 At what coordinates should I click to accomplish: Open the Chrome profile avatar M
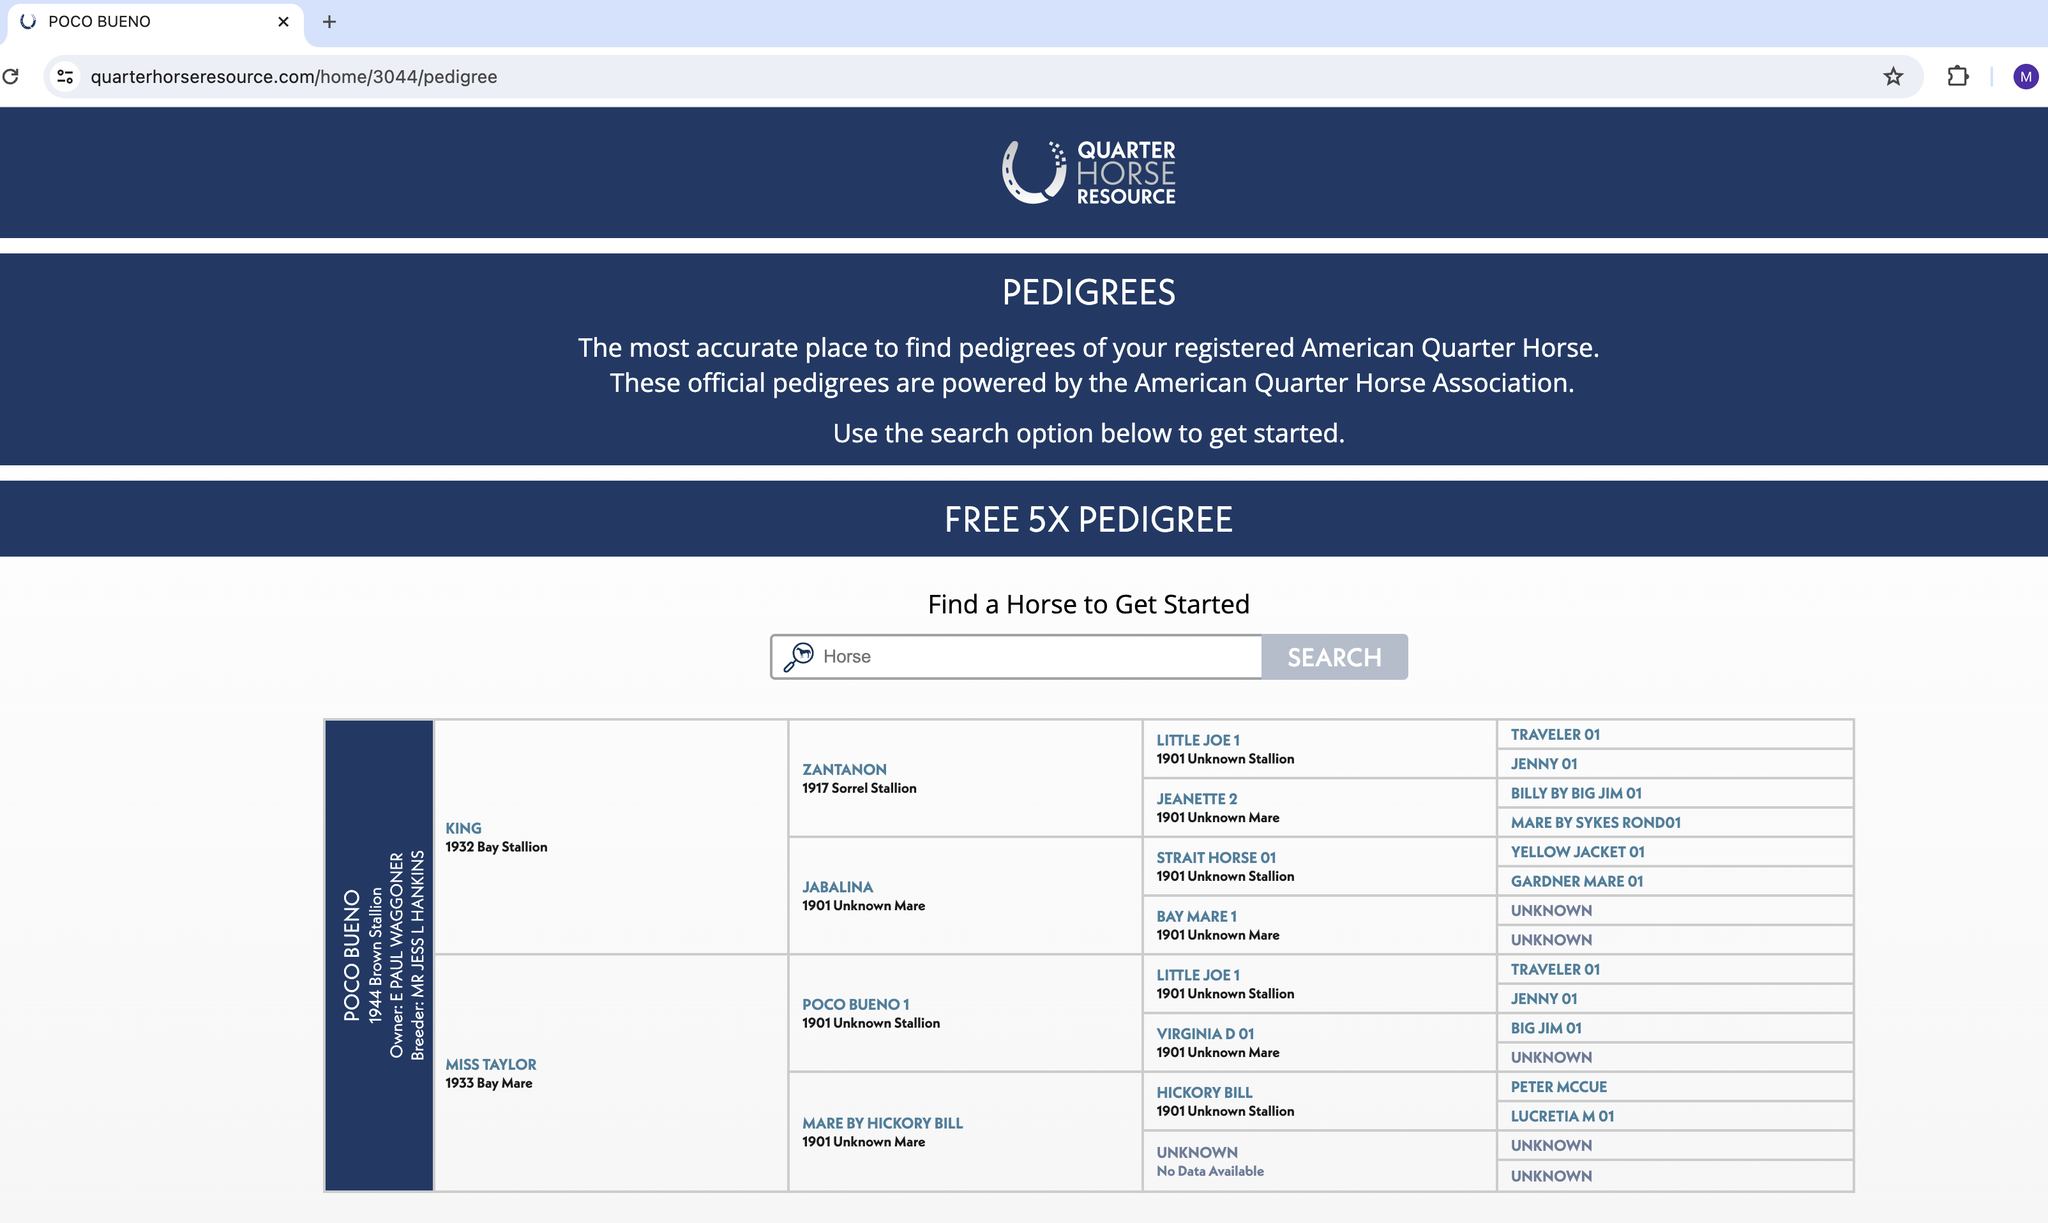2026,77
